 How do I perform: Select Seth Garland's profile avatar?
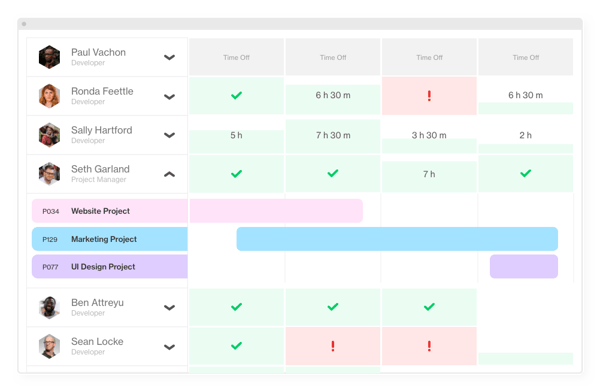49,174
